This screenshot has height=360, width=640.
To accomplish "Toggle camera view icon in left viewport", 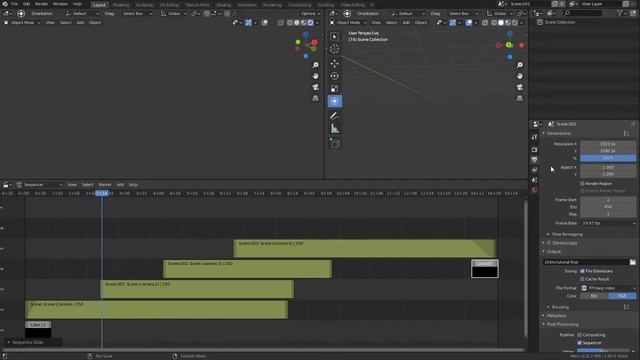I will 316,87.
